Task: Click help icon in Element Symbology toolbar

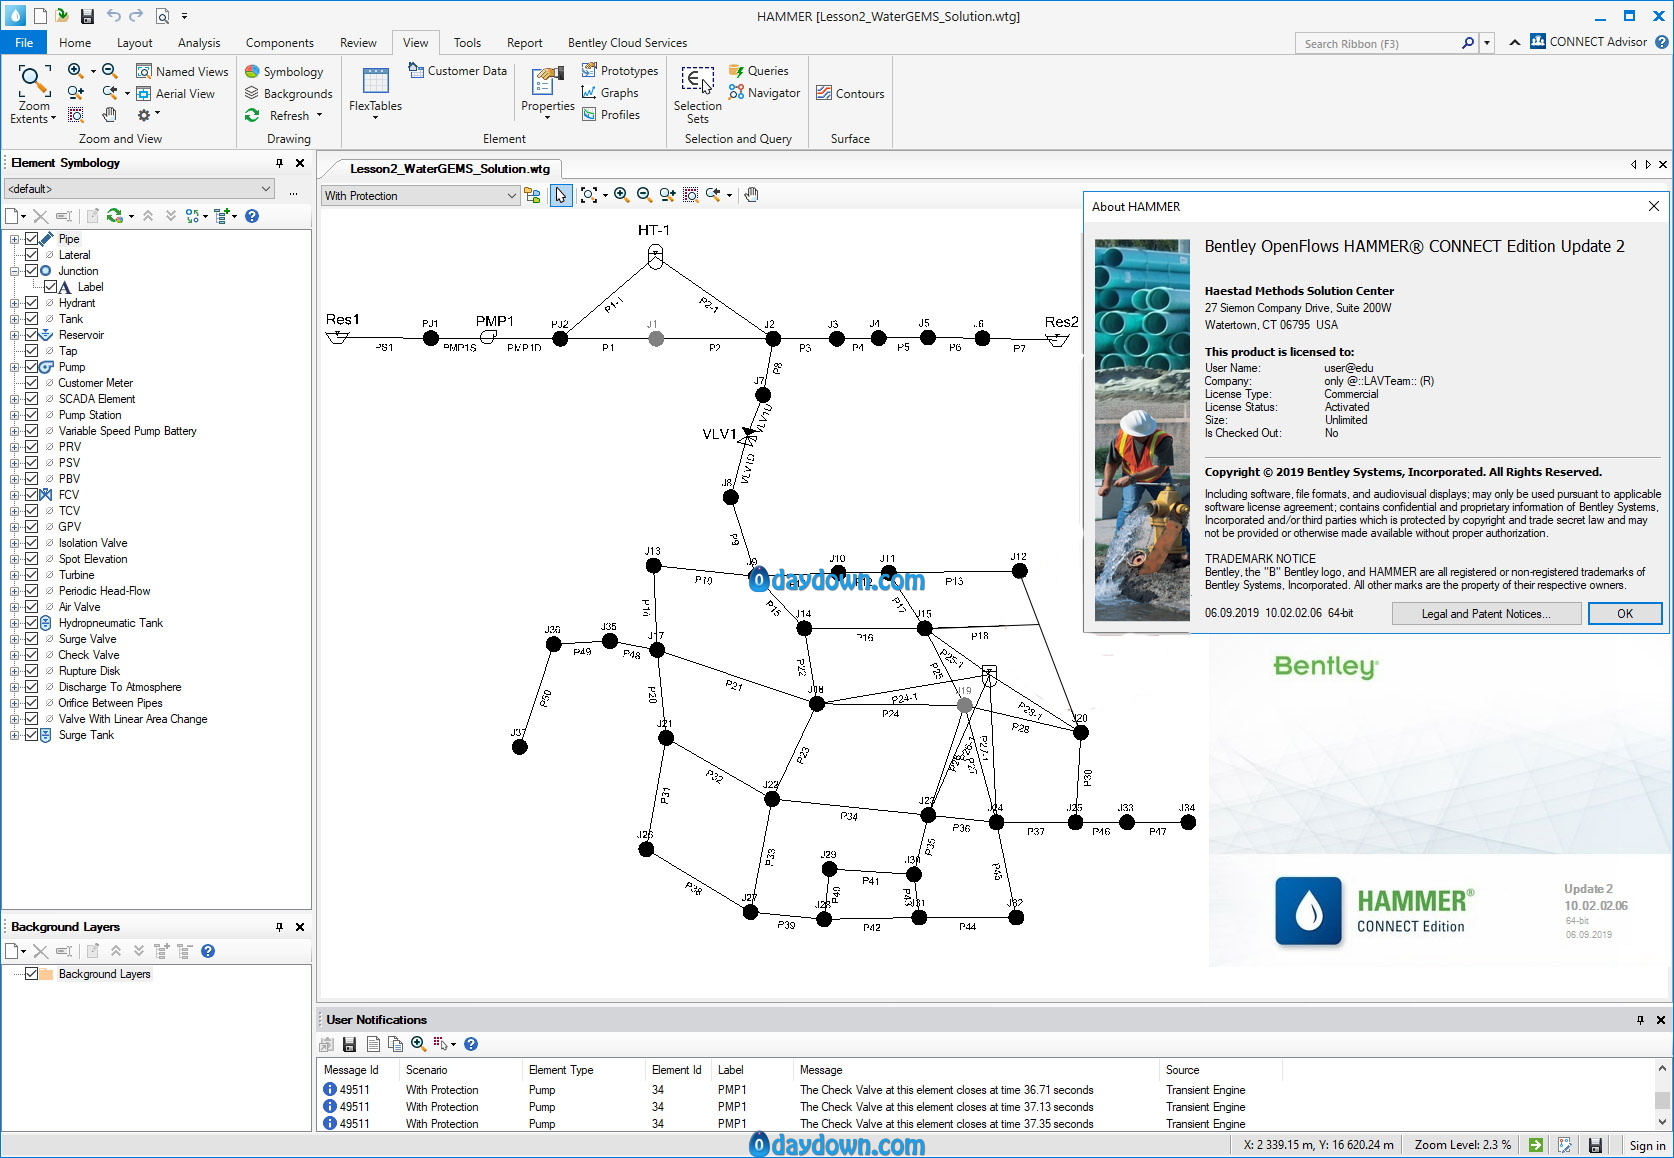Action: pyautogui.click(x=252, y=216)
